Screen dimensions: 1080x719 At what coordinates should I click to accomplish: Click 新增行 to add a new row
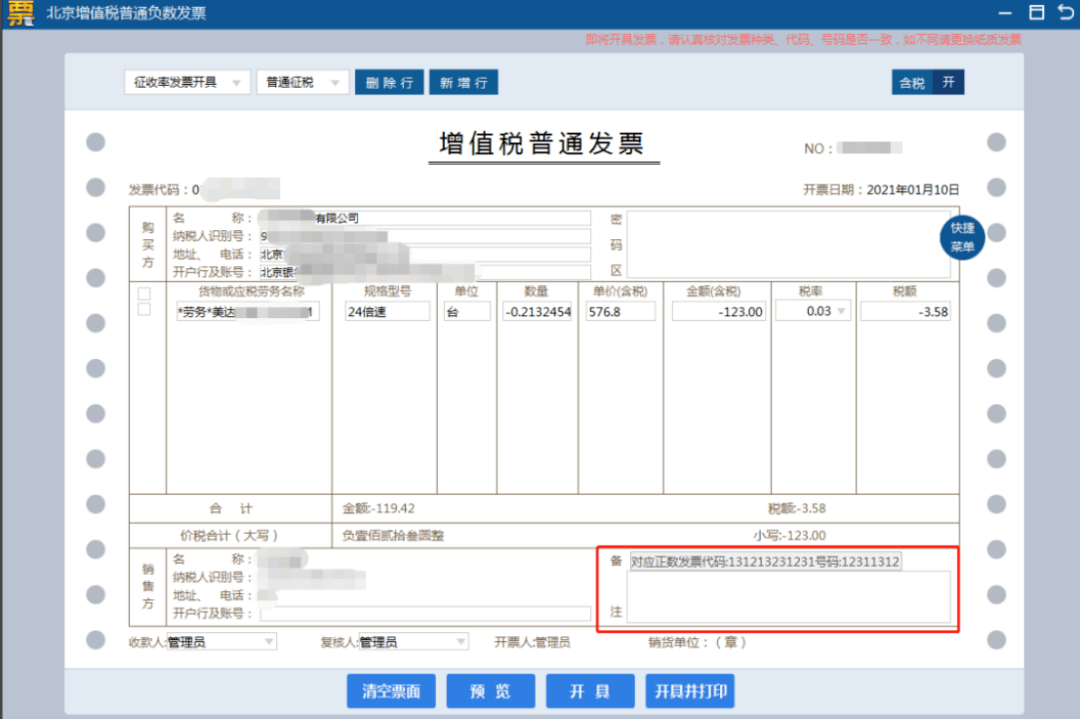[x=463, y=82]
